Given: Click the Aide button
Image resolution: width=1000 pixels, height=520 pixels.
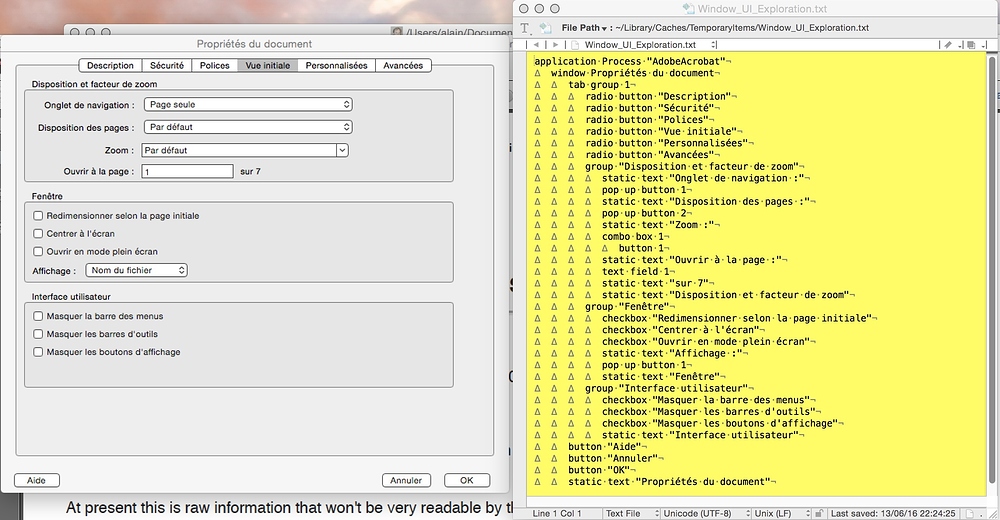Looking at the screenshot, I should coord(36,480).
